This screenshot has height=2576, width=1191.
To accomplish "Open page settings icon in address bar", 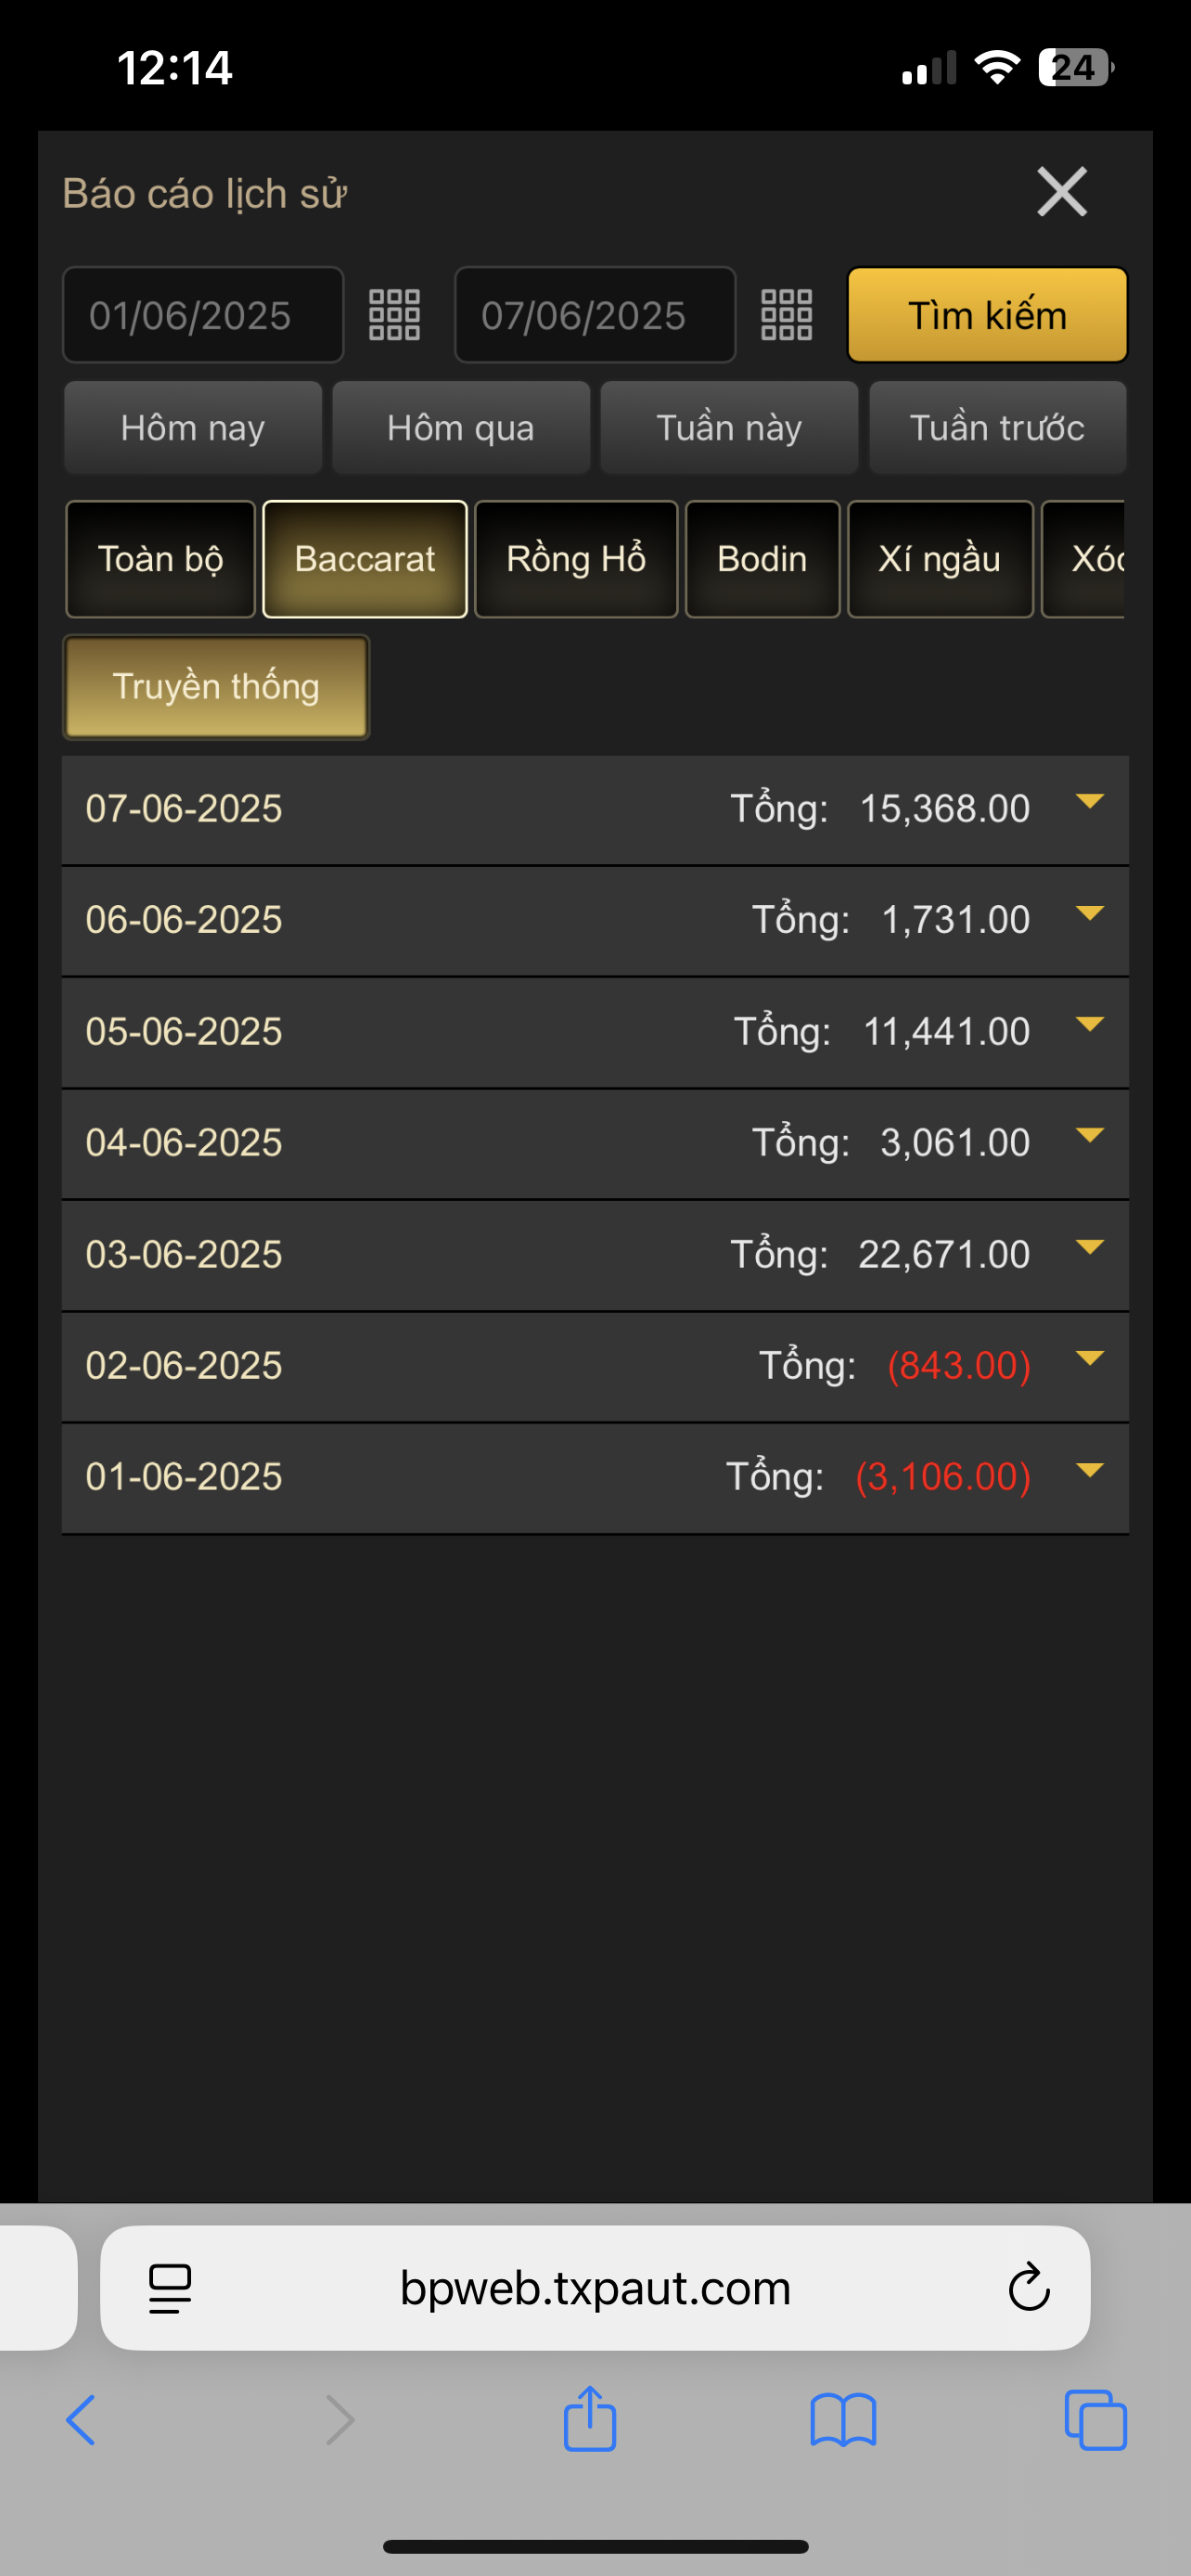I will [170, 2288].
